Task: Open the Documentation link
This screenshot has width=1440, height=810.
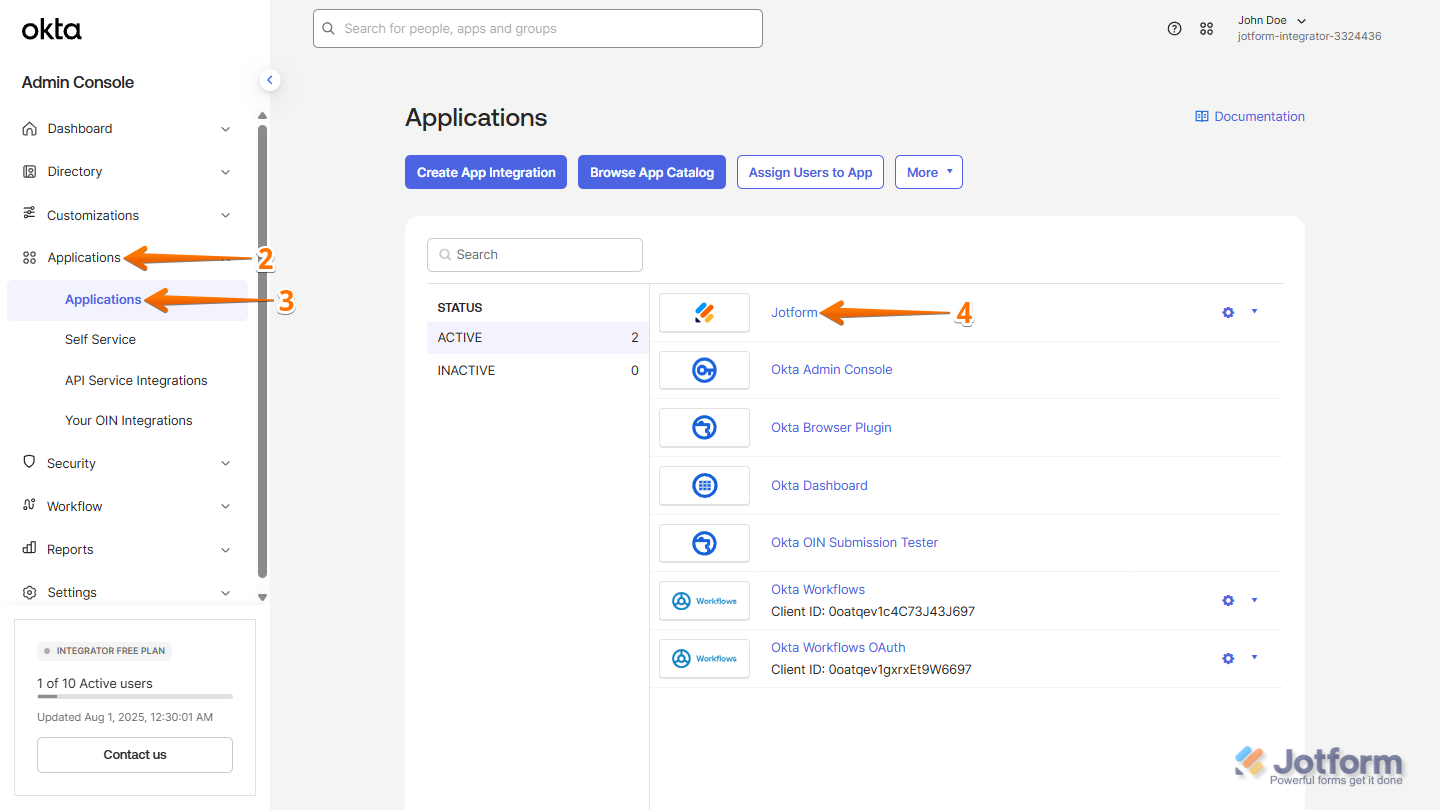Action: click(x=1259, y=117)
